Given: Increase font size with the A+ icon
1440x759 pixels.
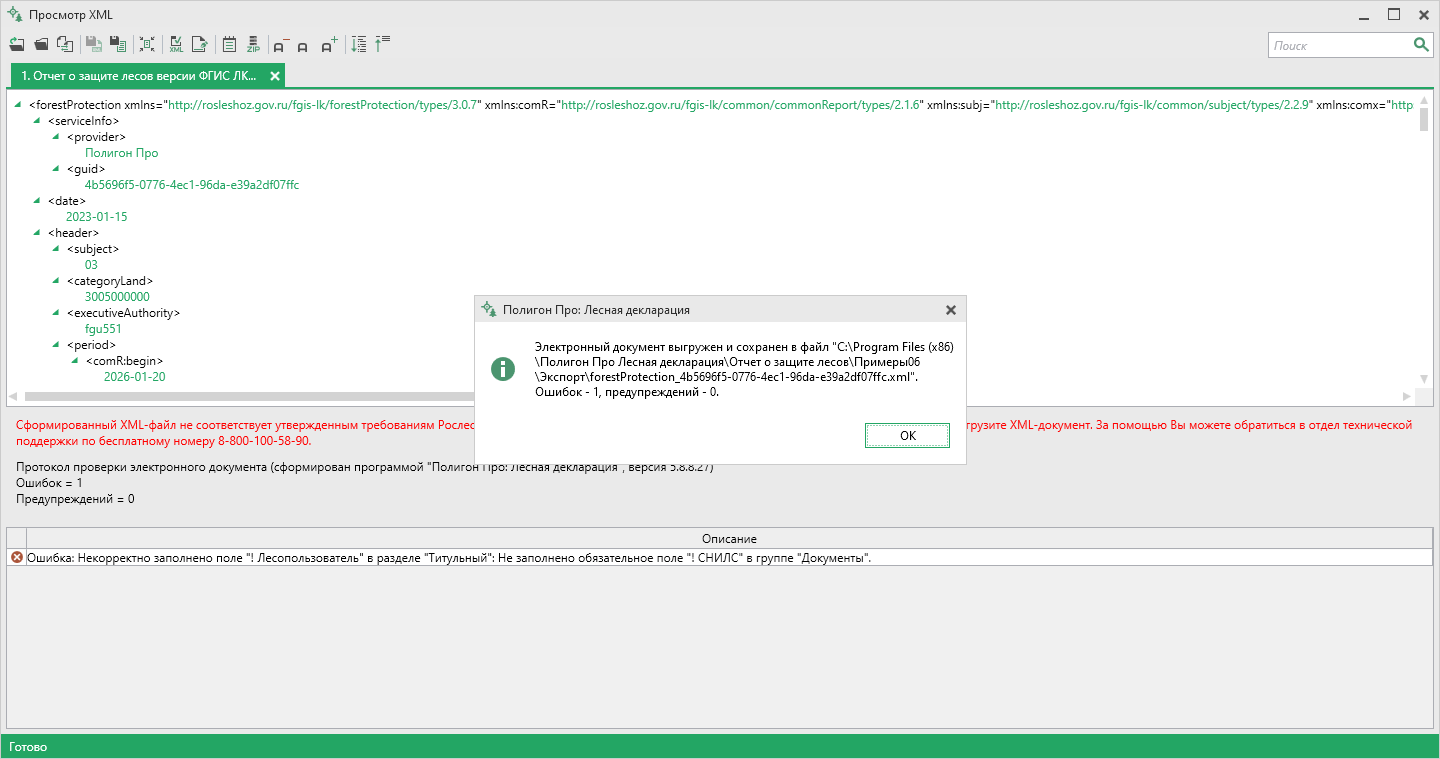Looking at the screenshot, I should (329, 45).
